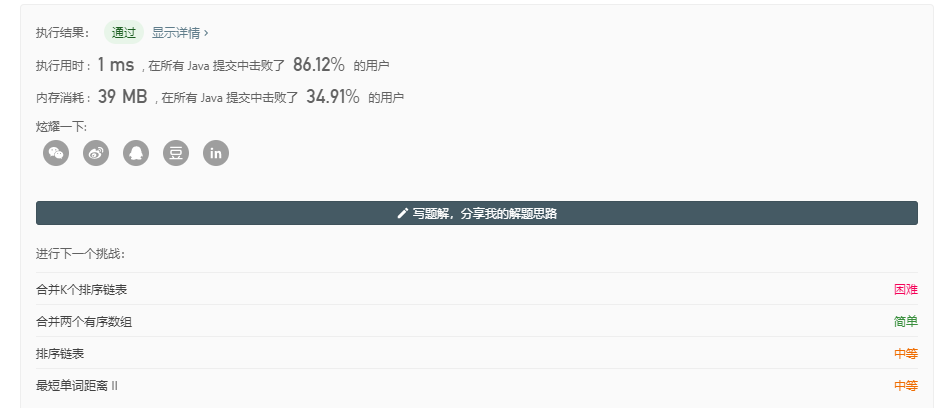Click the 39 MB memory value

(122, 97)
